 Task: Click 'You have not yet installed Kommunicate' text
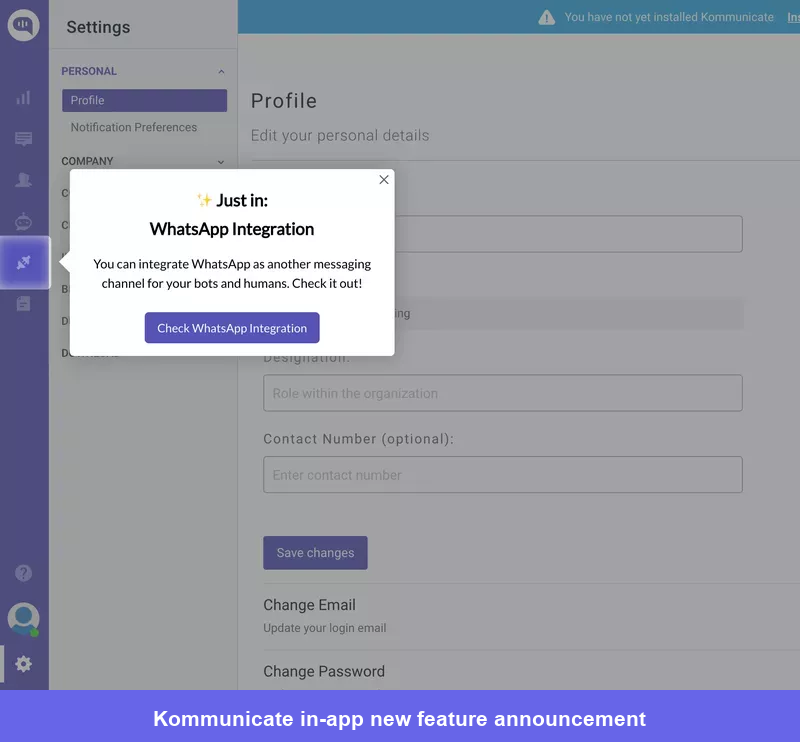click(x=669, y=17)
